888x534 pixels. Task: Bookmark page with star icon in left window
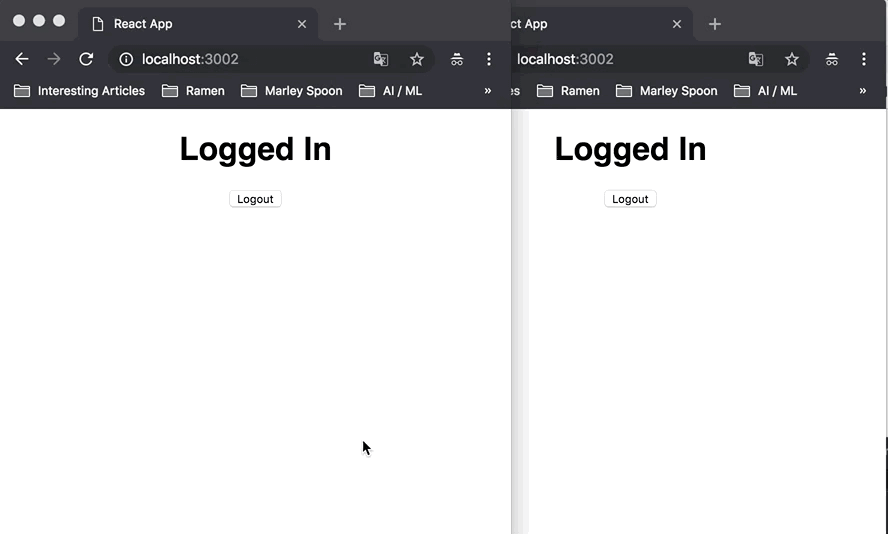pyautogui.click(x=417, y=59)
